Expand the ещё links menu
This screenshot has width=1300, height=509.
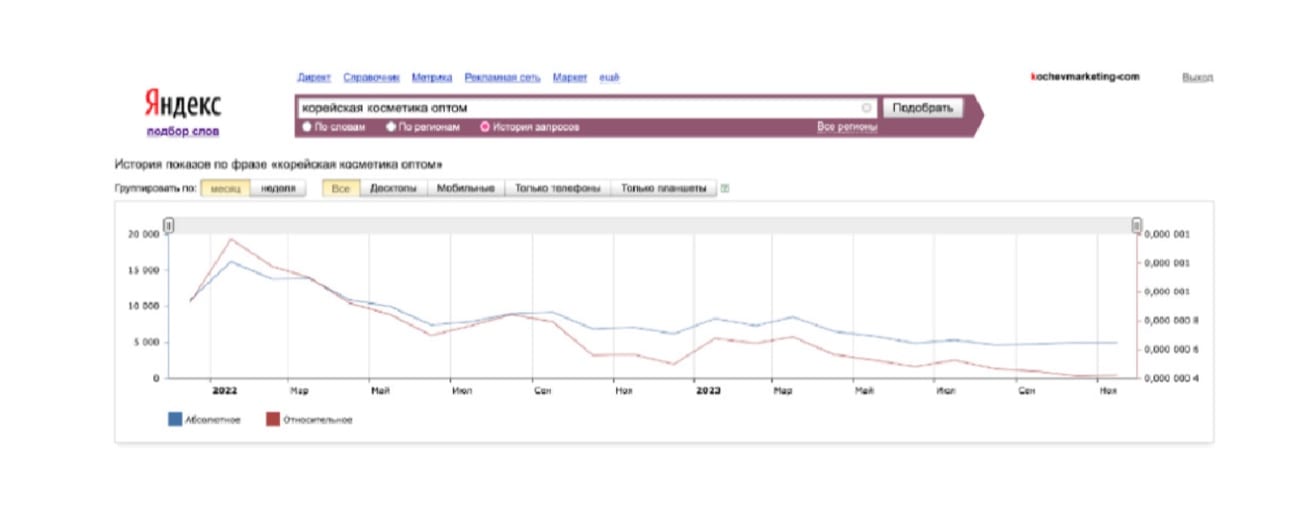[x=609, y=77]
